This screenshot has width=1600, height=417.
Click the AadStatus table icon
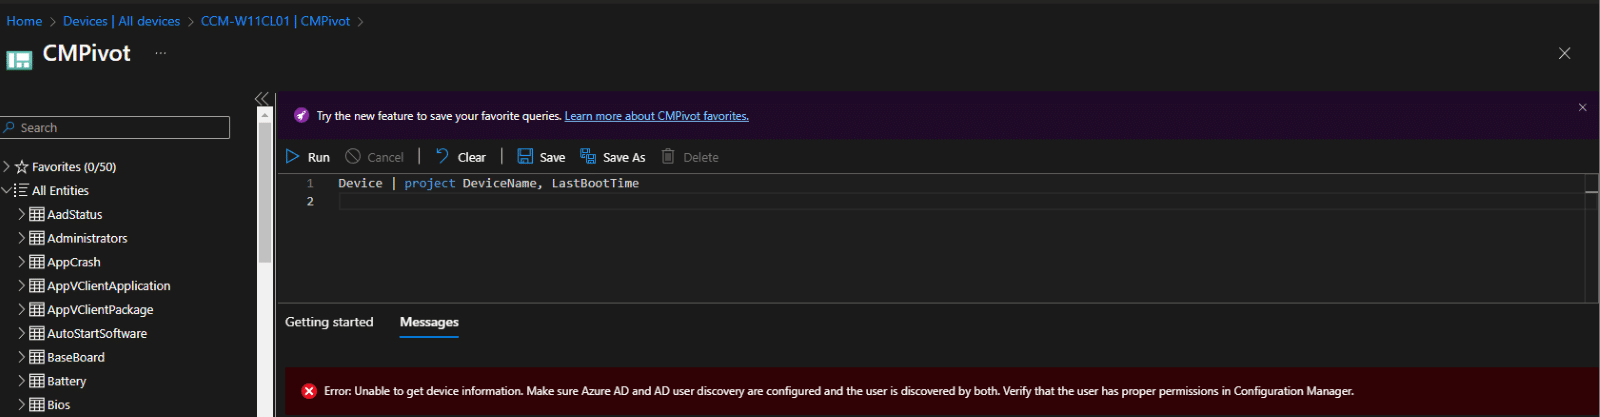coord(37,214)
